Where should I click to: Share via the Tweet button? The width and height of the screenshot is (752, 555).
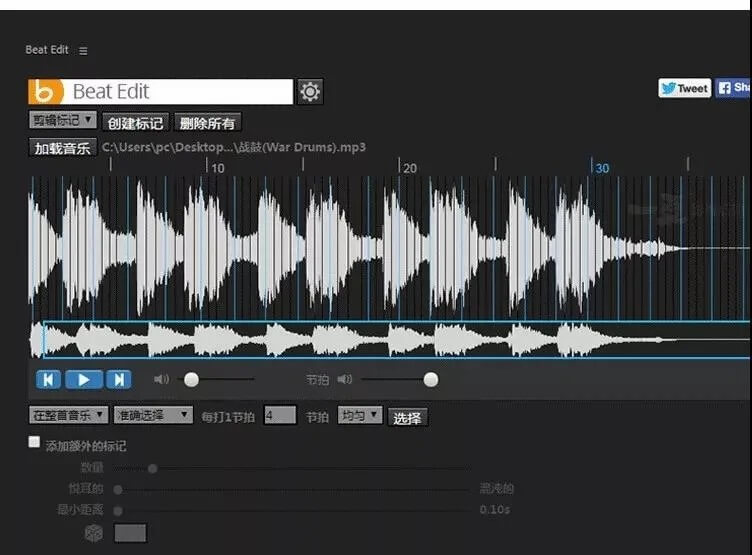684,88
